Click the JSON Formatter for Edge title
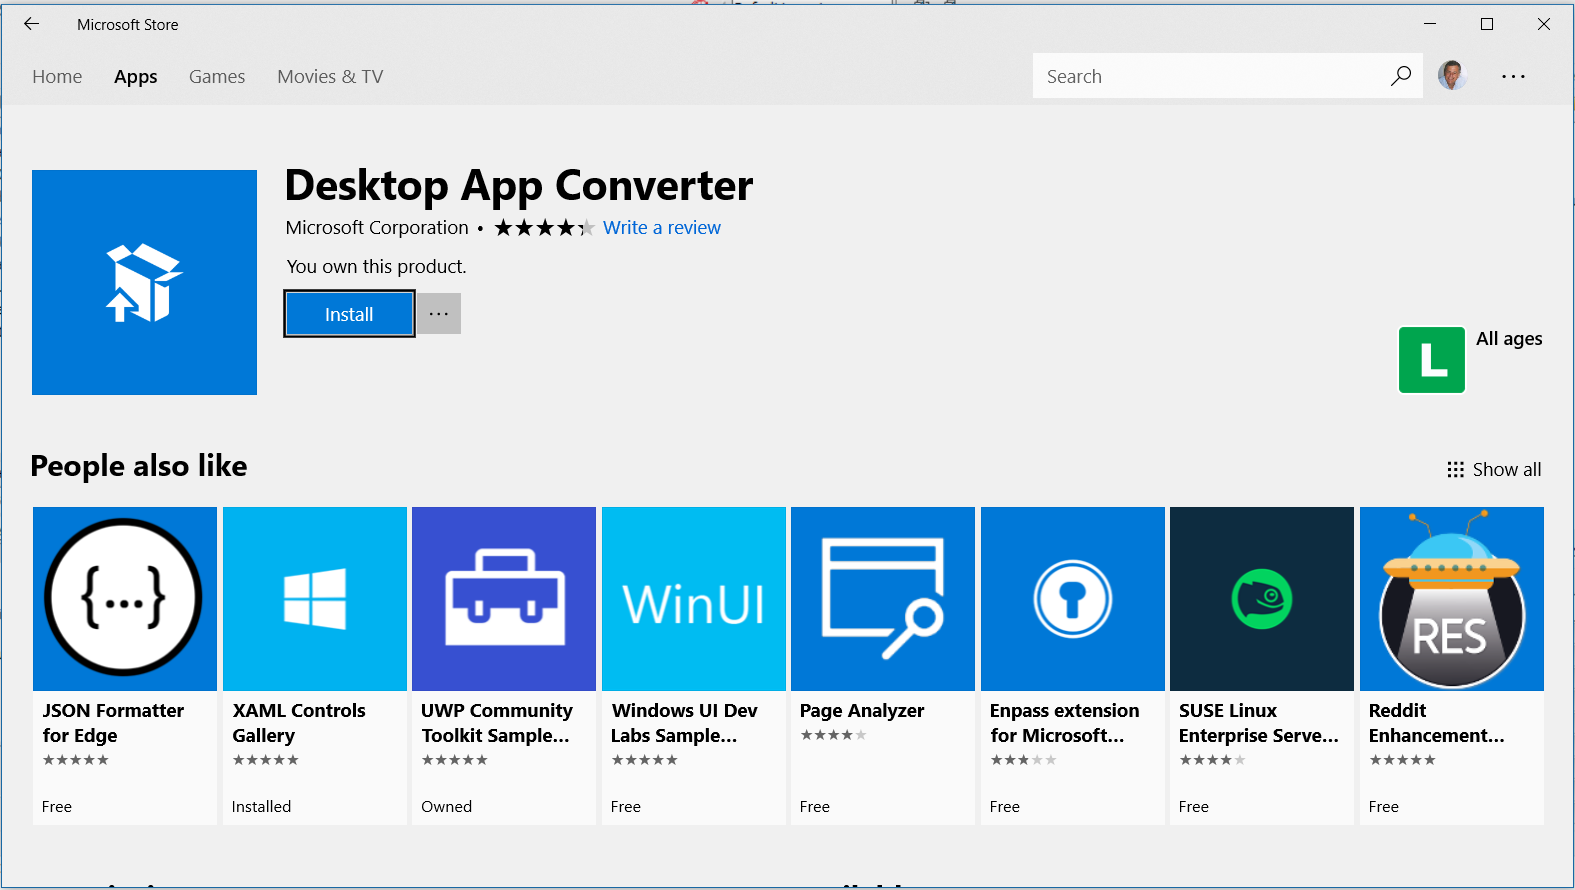Viewport: 1575px width, 890px height. [x=113, y=723]
